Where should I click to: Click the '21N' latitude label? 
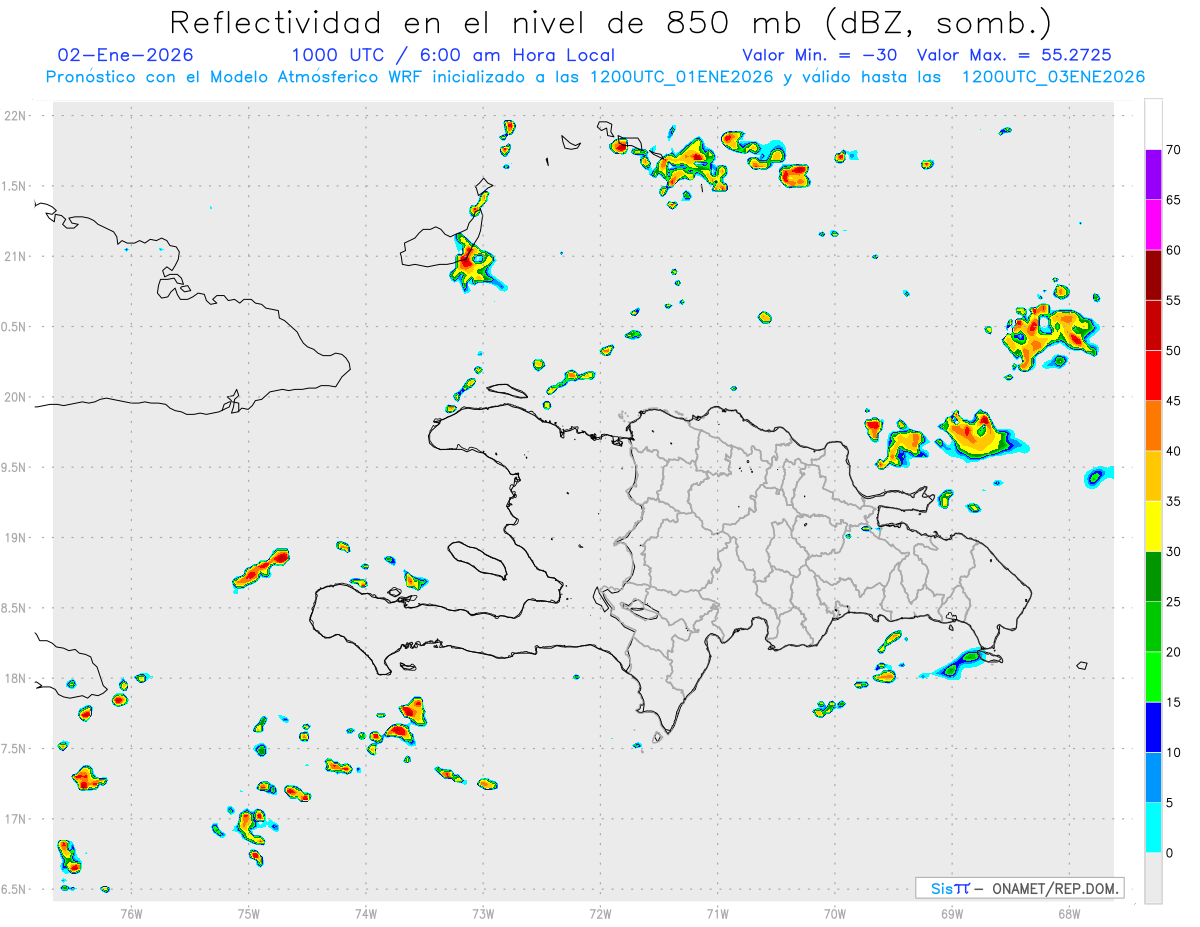tap(17, 256)
